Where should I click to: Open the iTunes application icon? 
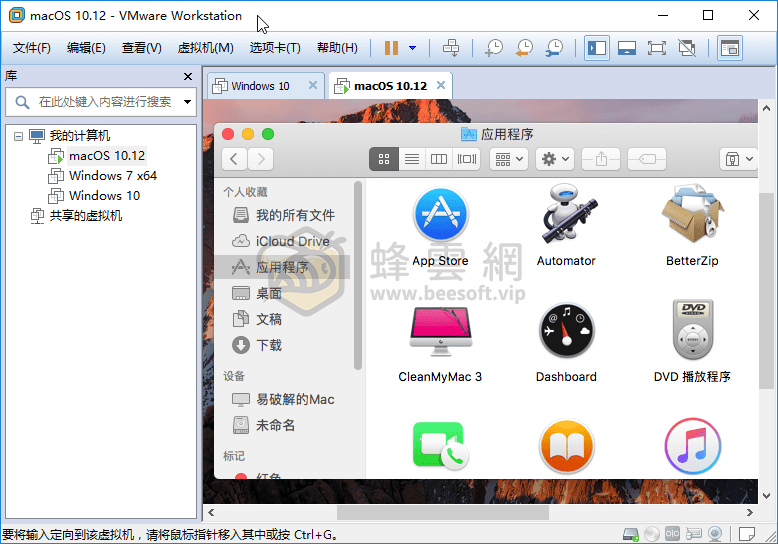click(x=693, y=447)
